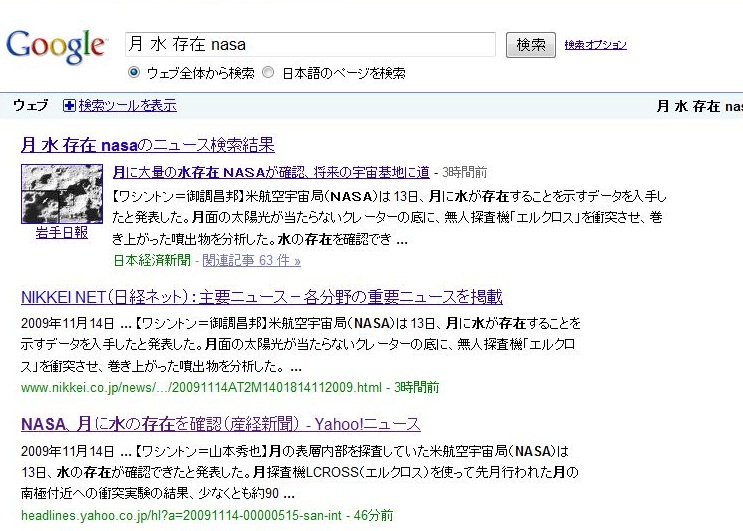Image resolution: width=743 pixels, height=531 pixels.
Task: Click the 3時間前 timestamp beside the news headline
Action: click(x=464, y=172)
